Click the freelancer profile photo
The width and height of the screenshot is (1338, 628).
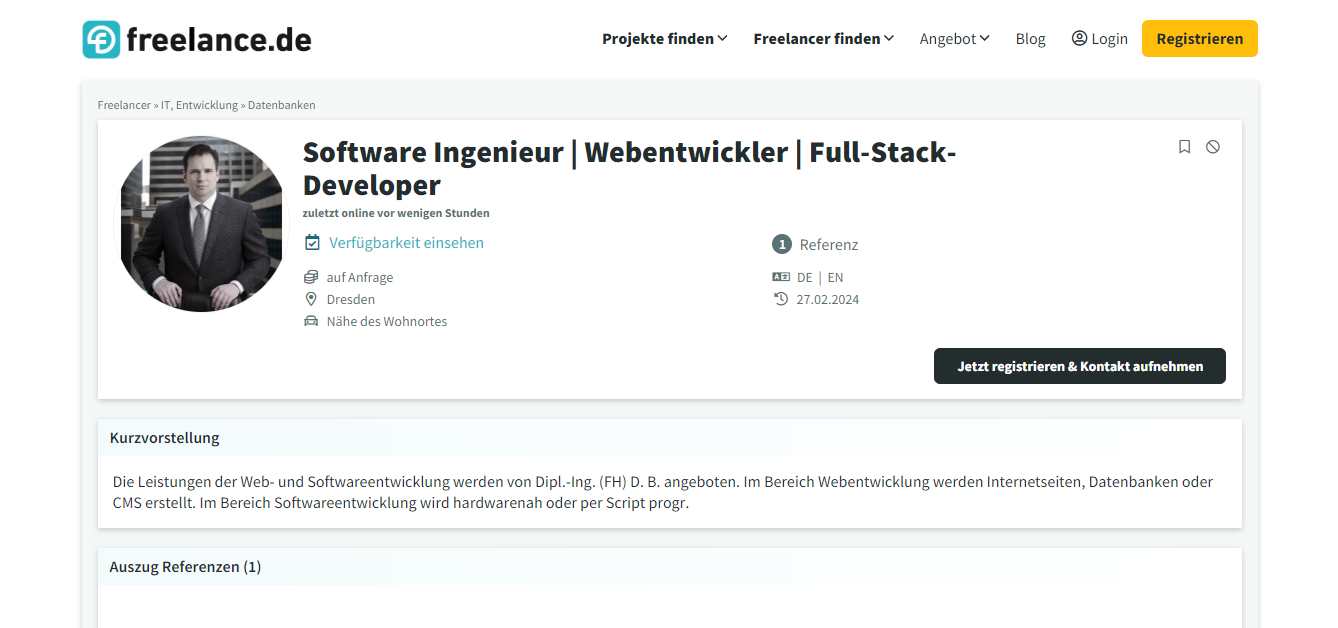pyautogui.click(x=201, y=224)
